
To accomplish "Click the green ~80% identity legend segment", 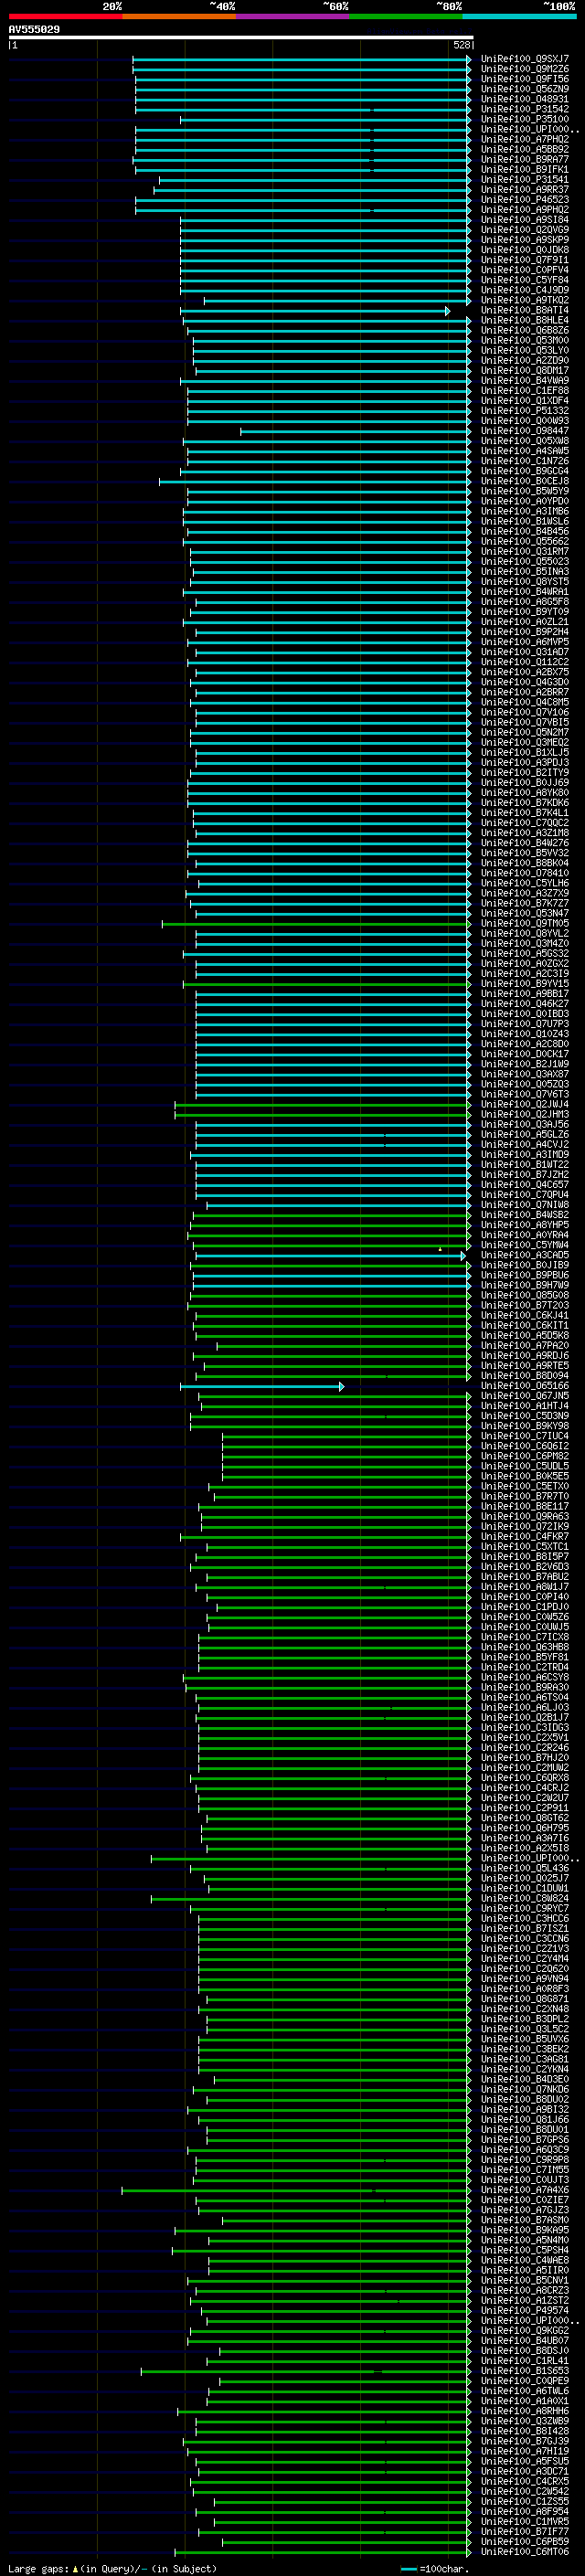I will point(406,16).
